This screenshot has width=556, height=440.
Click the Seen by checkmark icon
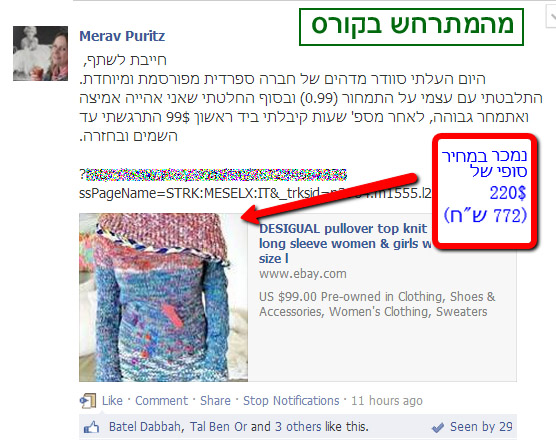[x=438, y=428]
